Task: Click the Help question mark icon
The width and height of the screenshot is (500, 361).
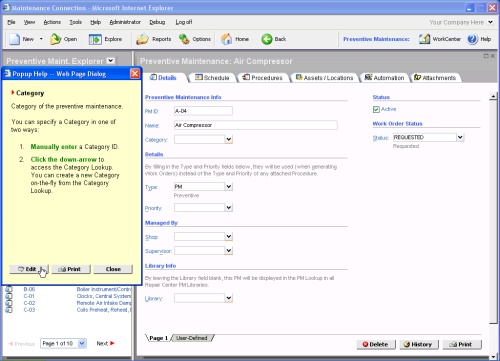Action: coord(472,39)
